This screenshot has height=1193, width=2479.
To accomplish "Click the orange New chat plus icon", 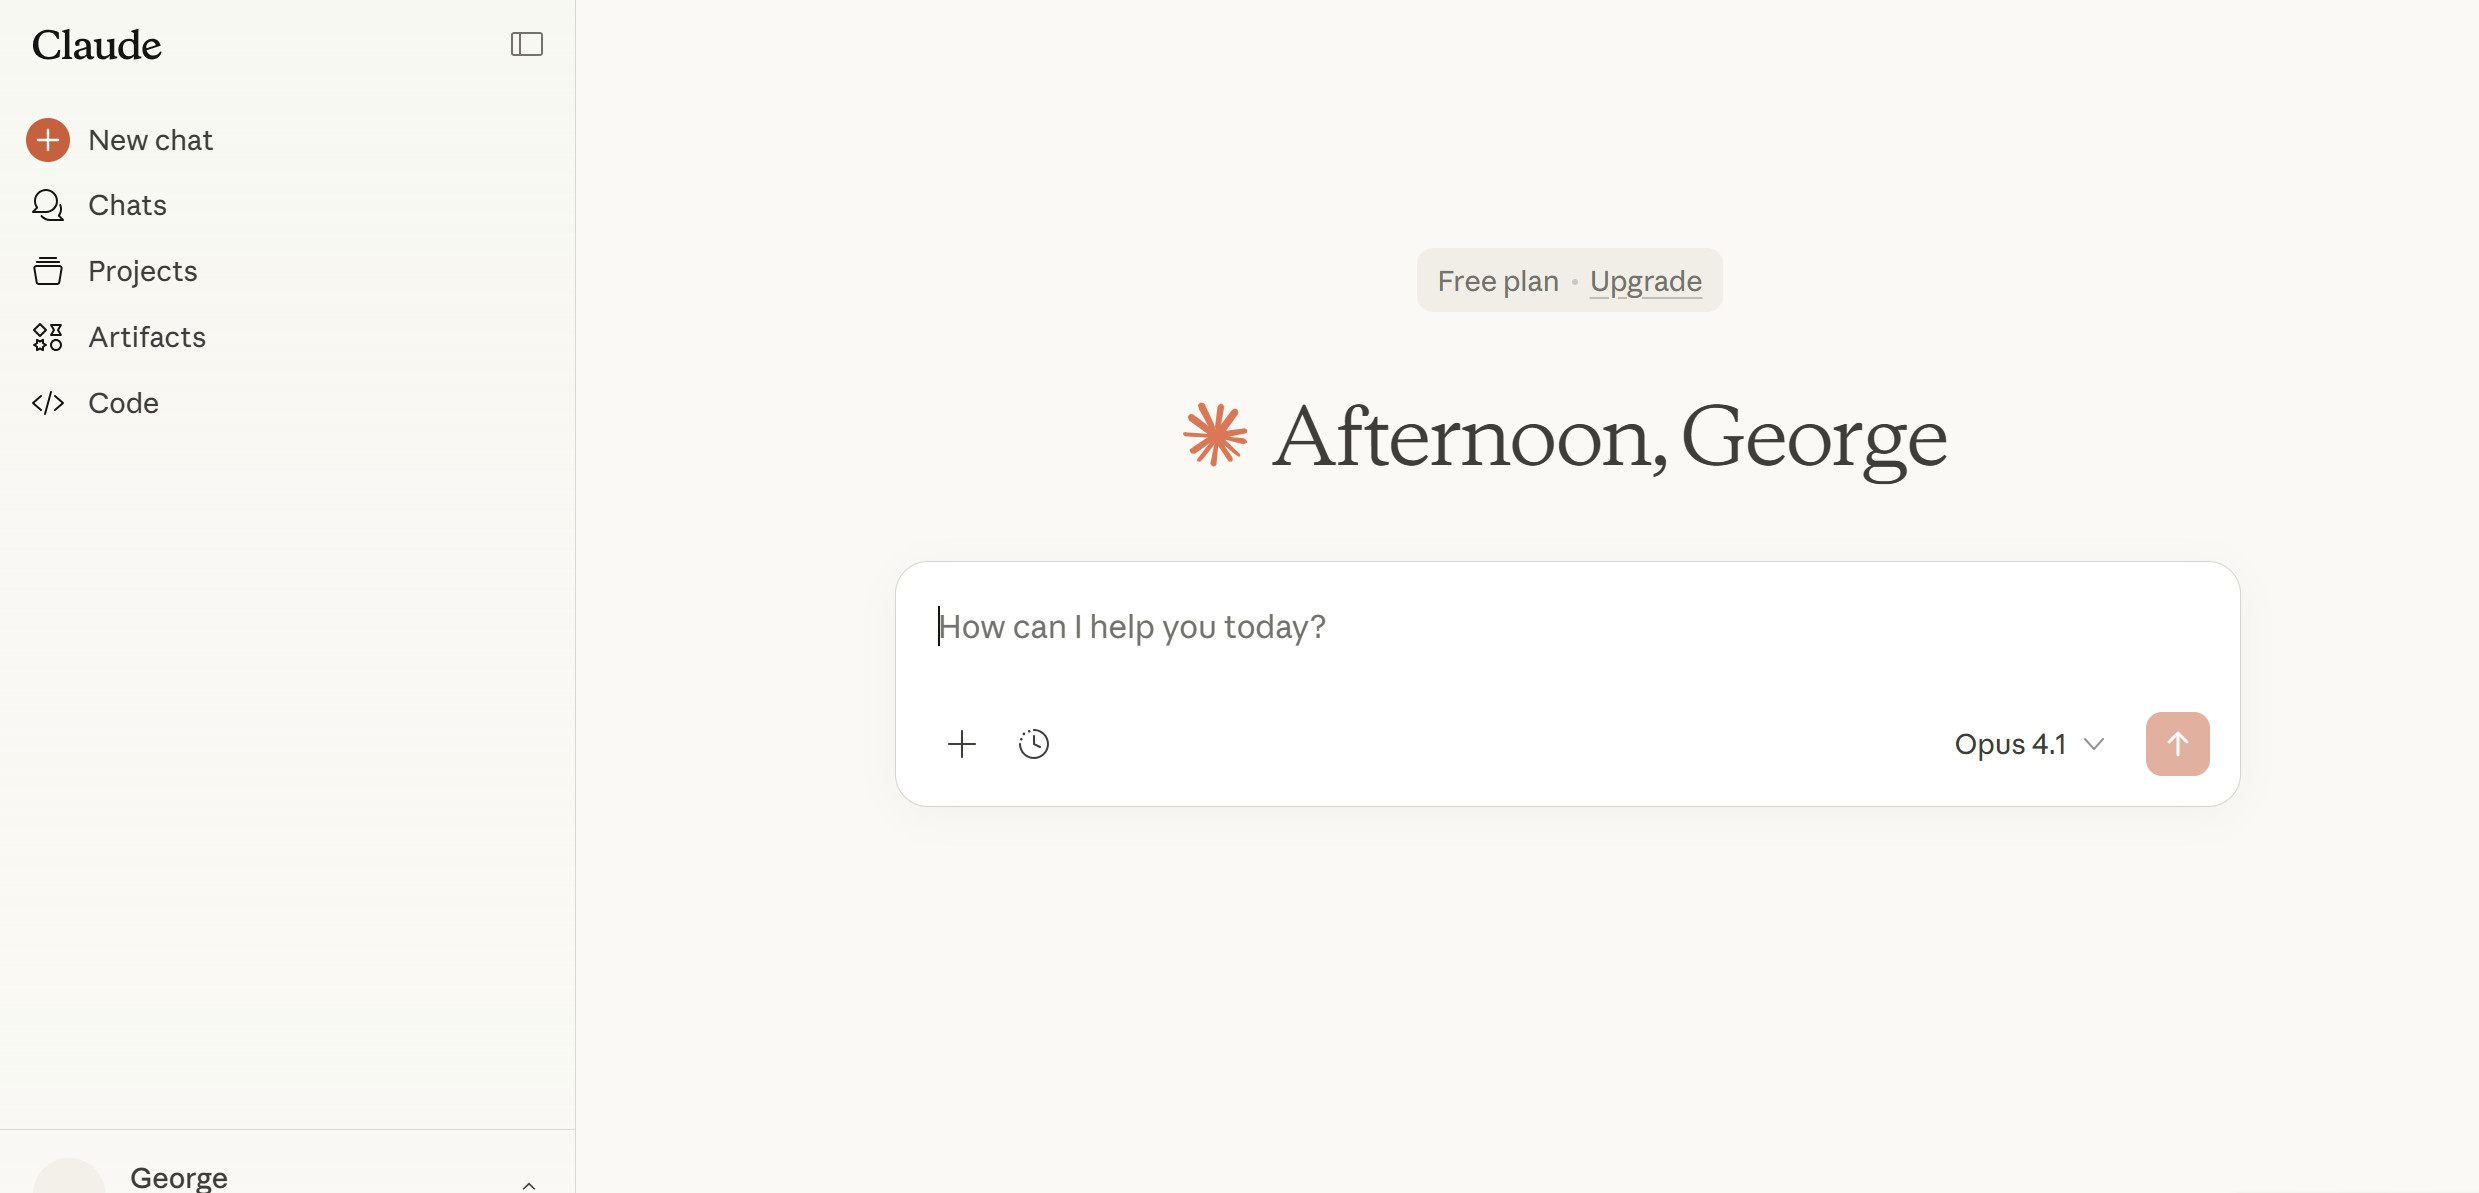I will [48, 140].
